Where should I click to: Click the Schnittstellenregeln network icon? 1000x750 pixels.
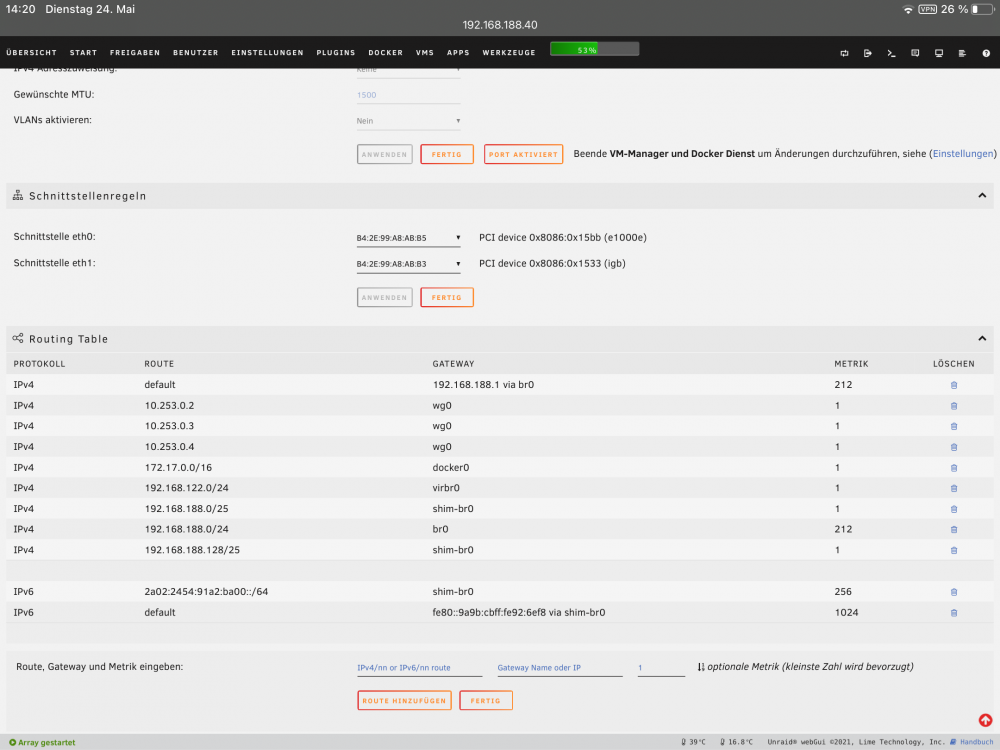pyautogui.click(x=18, y=196)
